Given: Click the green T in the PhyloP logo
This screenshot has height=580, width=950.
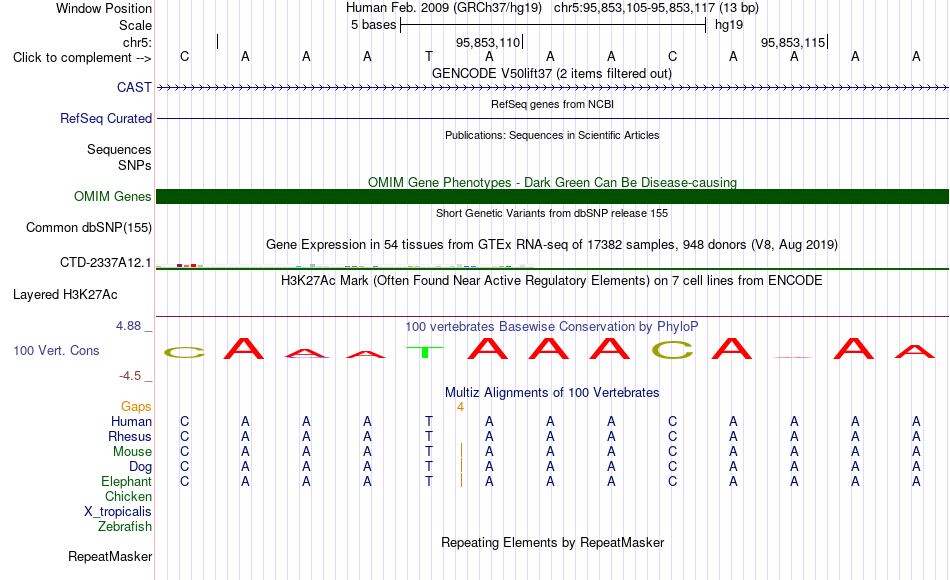Looking at the screenshot, I should (425, 352).
